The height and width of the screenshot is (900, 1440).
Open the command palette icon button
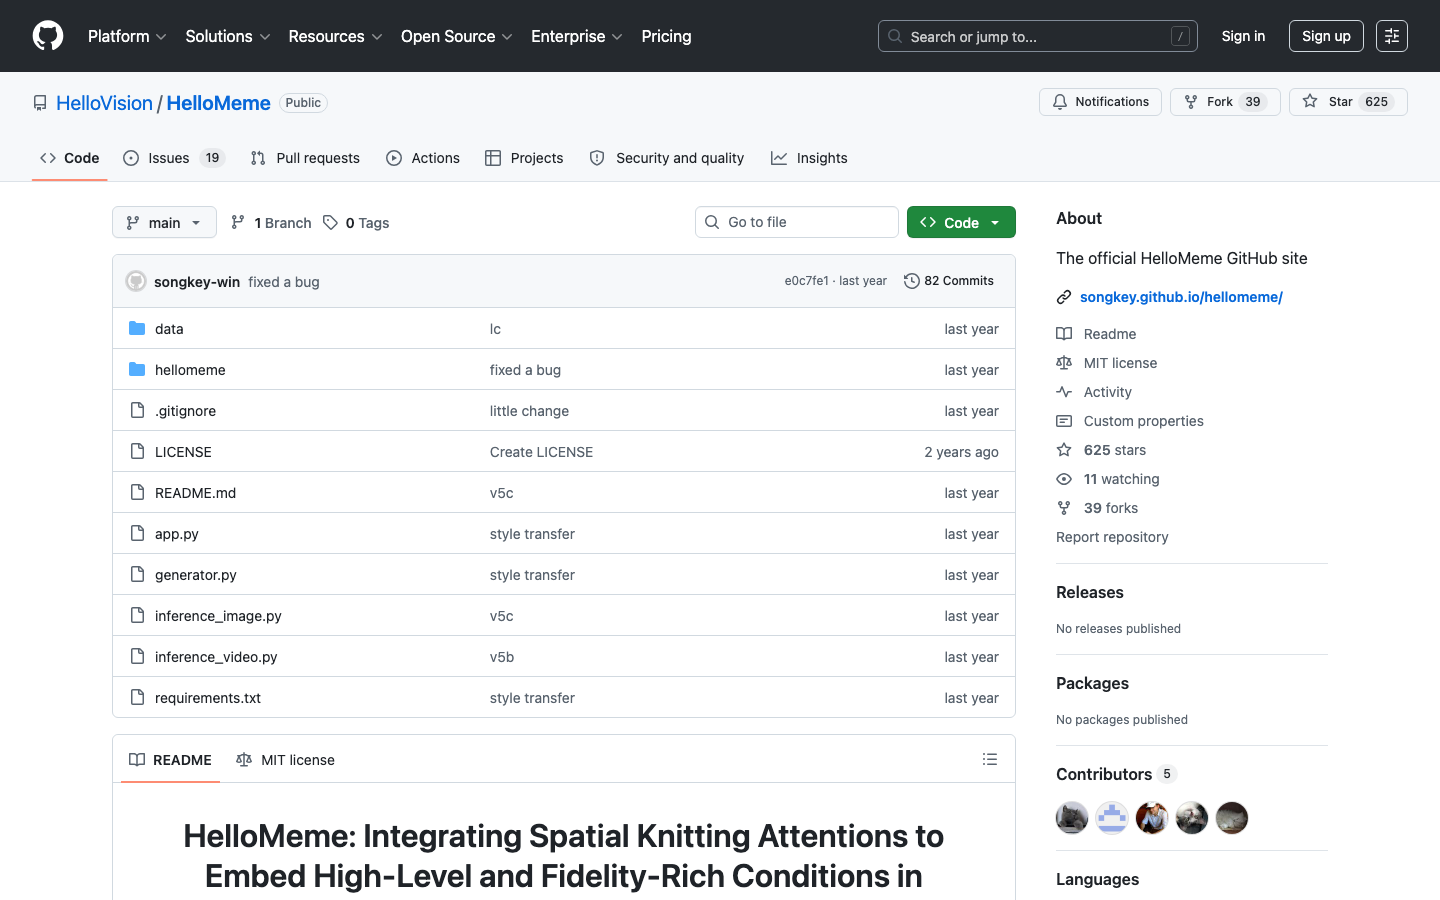click(x=1392, y=36)
